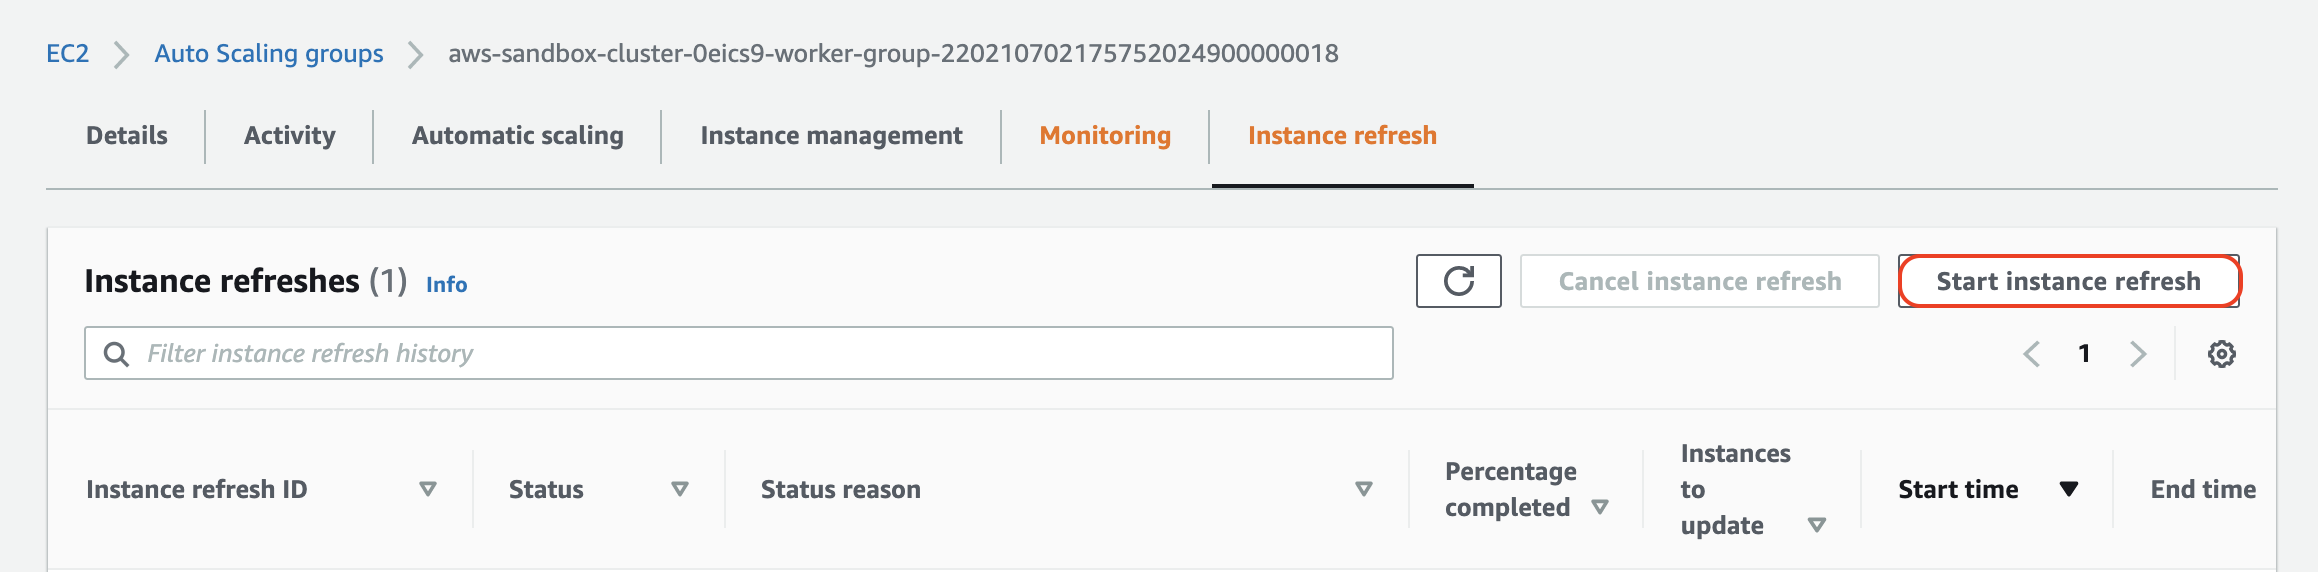The height and width of the screenshot is (572, 2318).
Task: Sort by Status column arrow
Action: pyautogui.click(x=680, y=489)
